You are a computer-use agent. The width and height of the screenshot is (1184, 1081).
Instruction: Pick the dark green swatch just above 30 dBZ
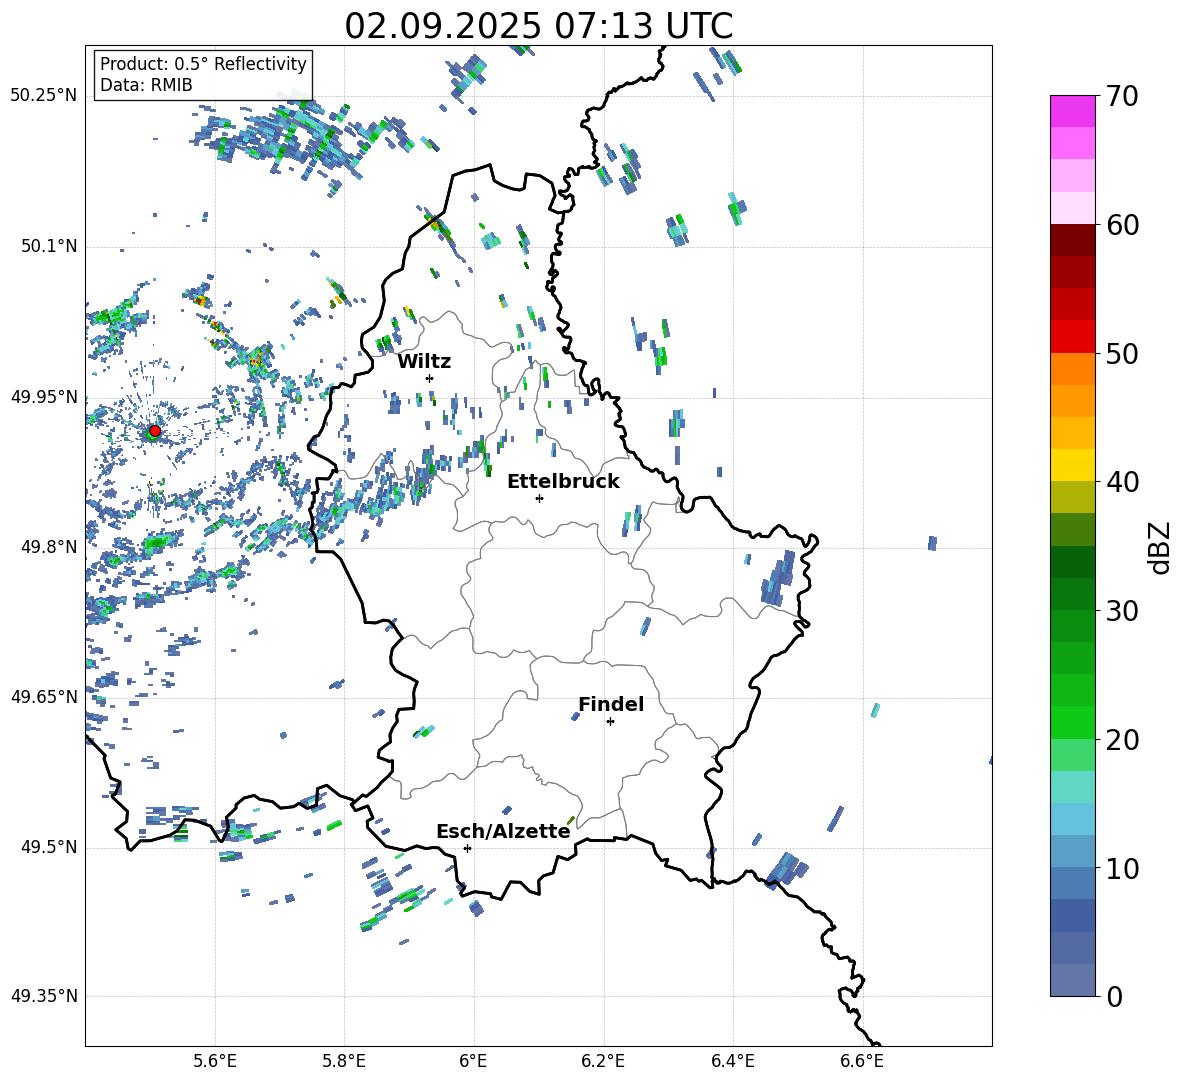point(1072,593)
